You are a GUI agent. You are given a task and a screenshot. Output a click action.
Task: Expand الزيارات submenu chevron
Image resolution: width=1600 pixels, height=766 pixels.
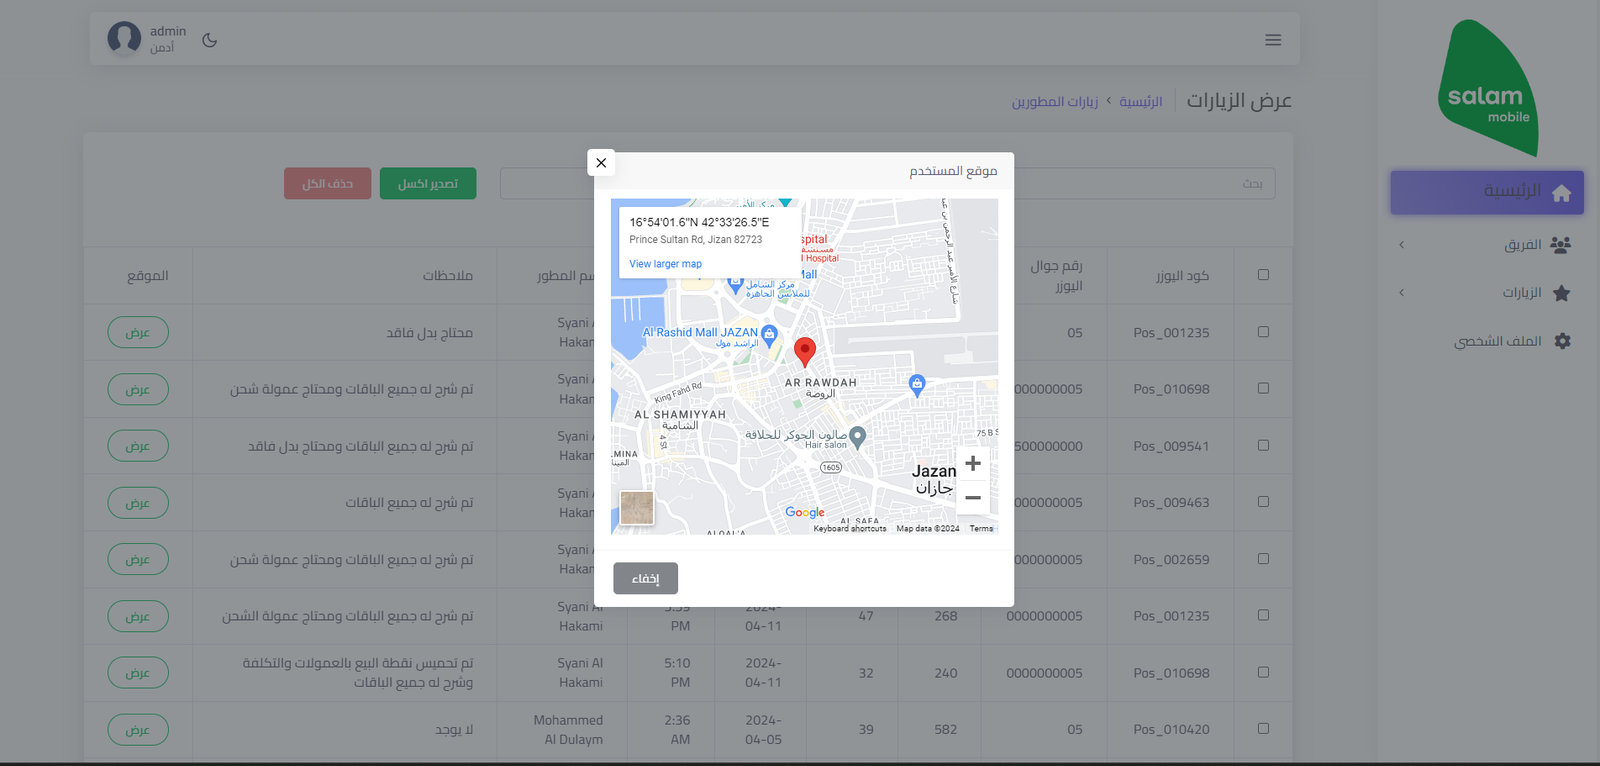click(1402, 293)
